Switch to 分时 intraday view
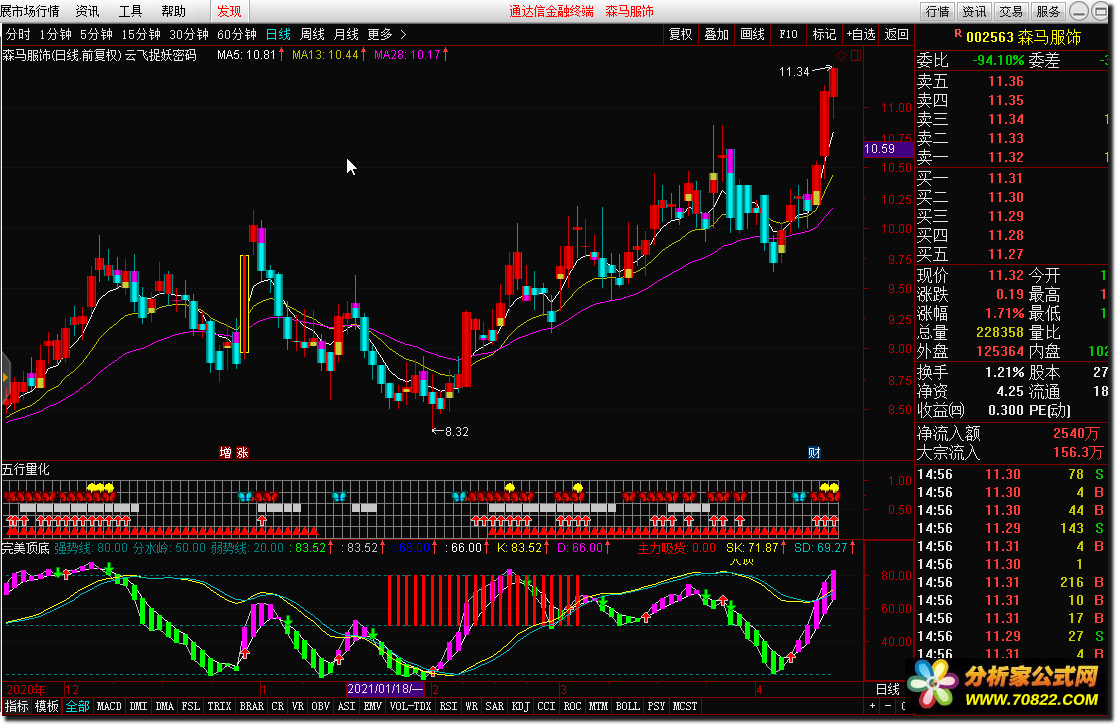The image size is (1118, 725). (x=19, y=34)
